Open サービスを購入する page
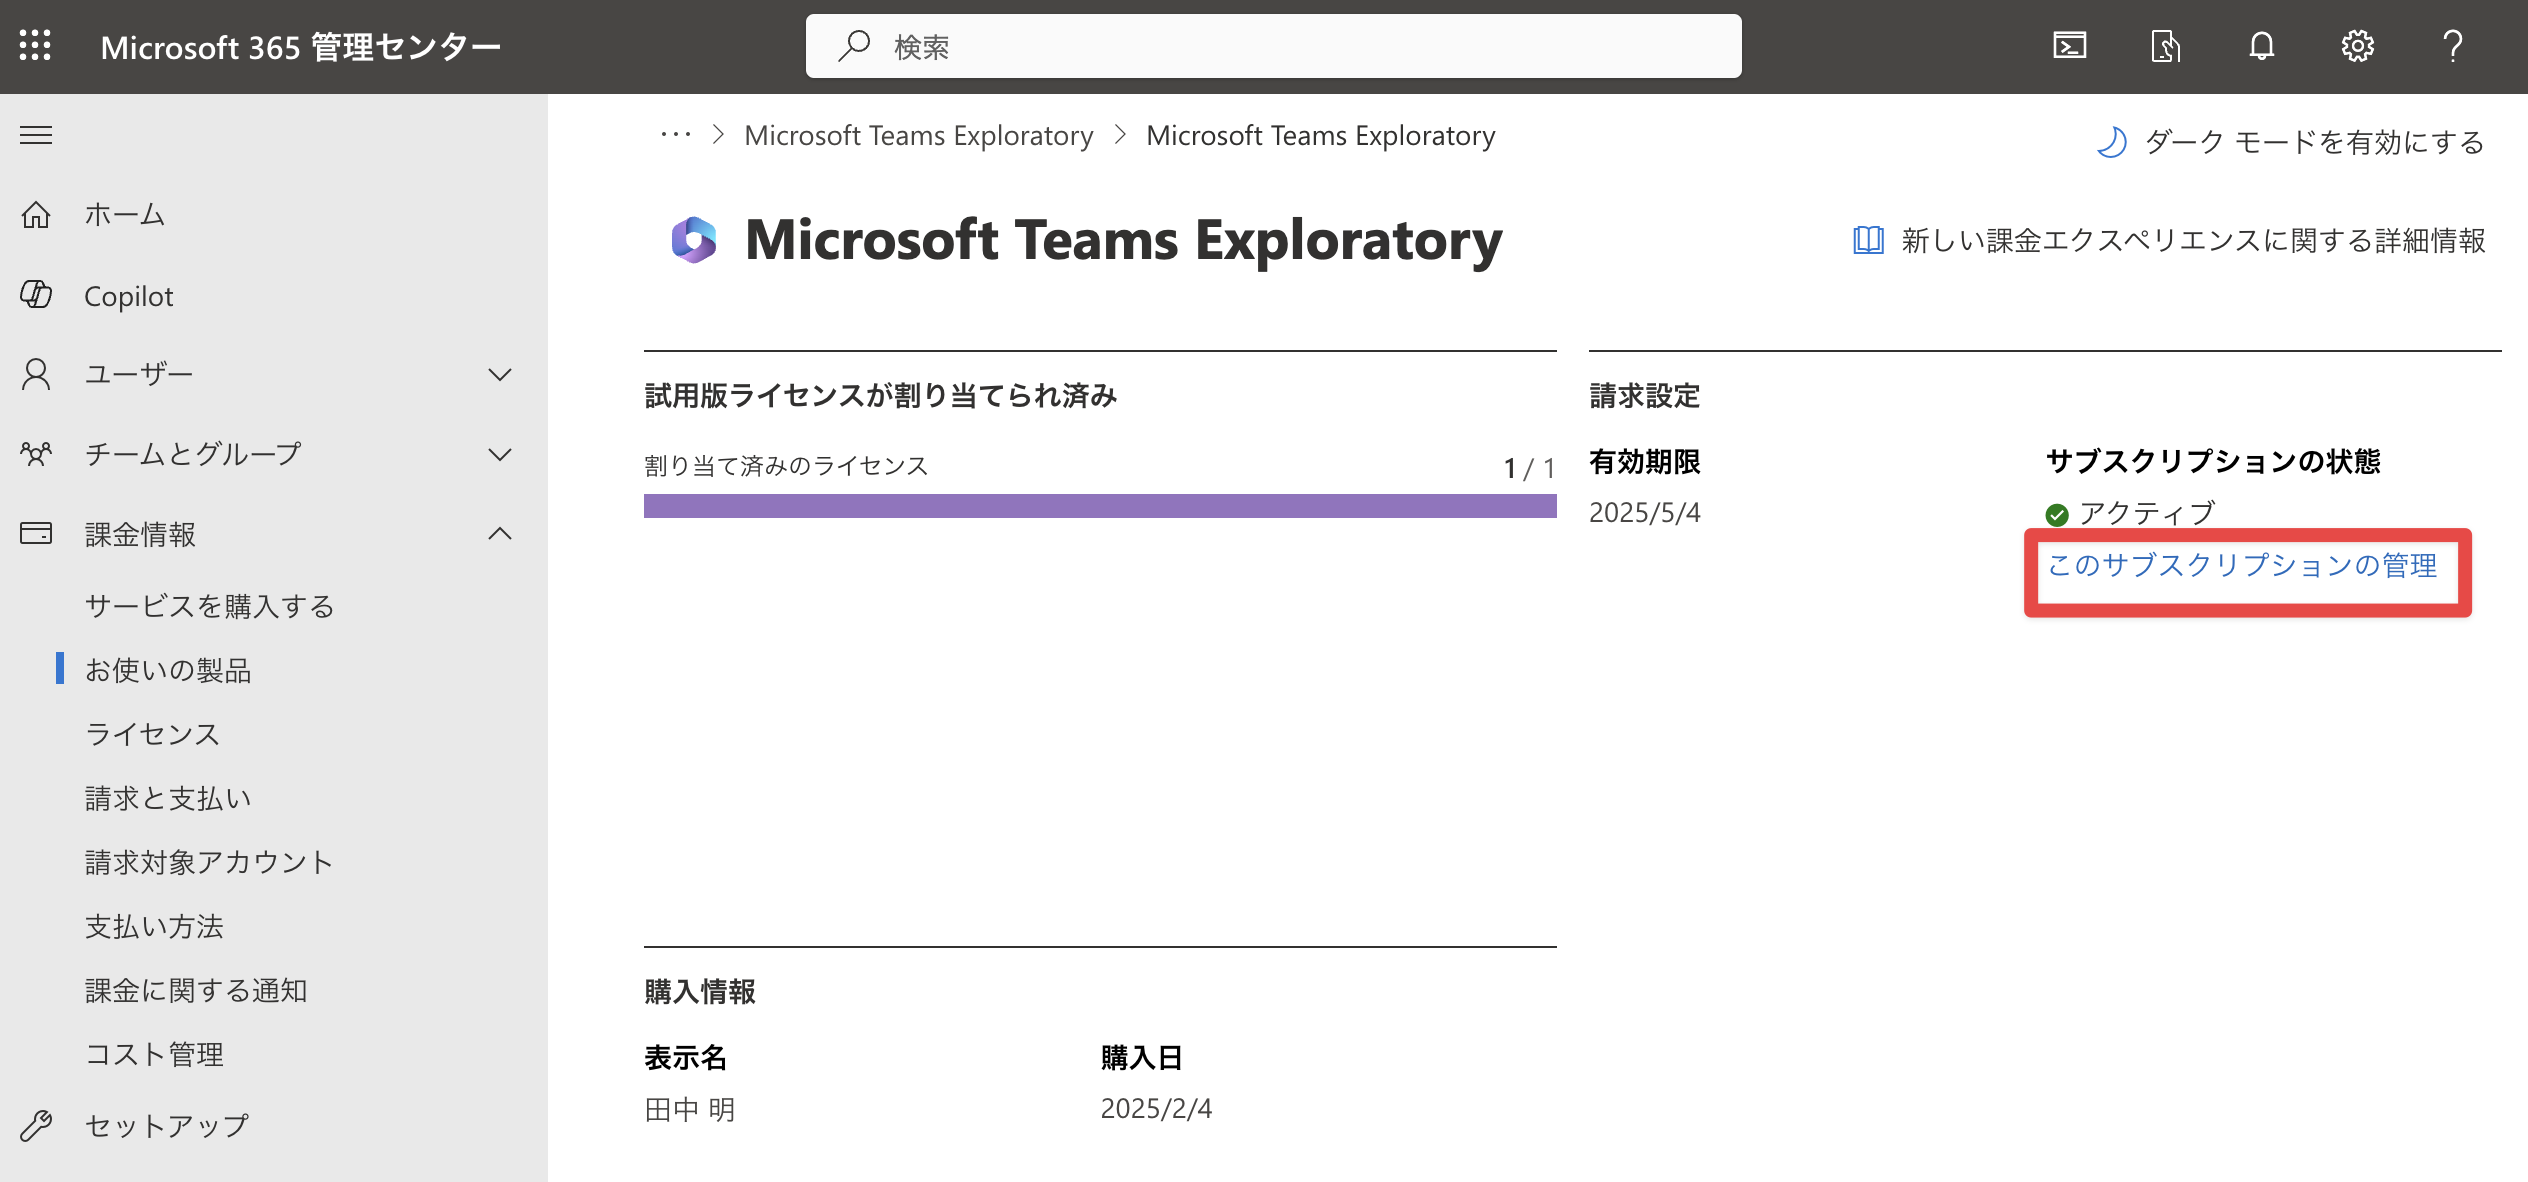Image resolution: width=2528 pixels, height=1182 pixels. pyautogui.click(x=209, y=606)
